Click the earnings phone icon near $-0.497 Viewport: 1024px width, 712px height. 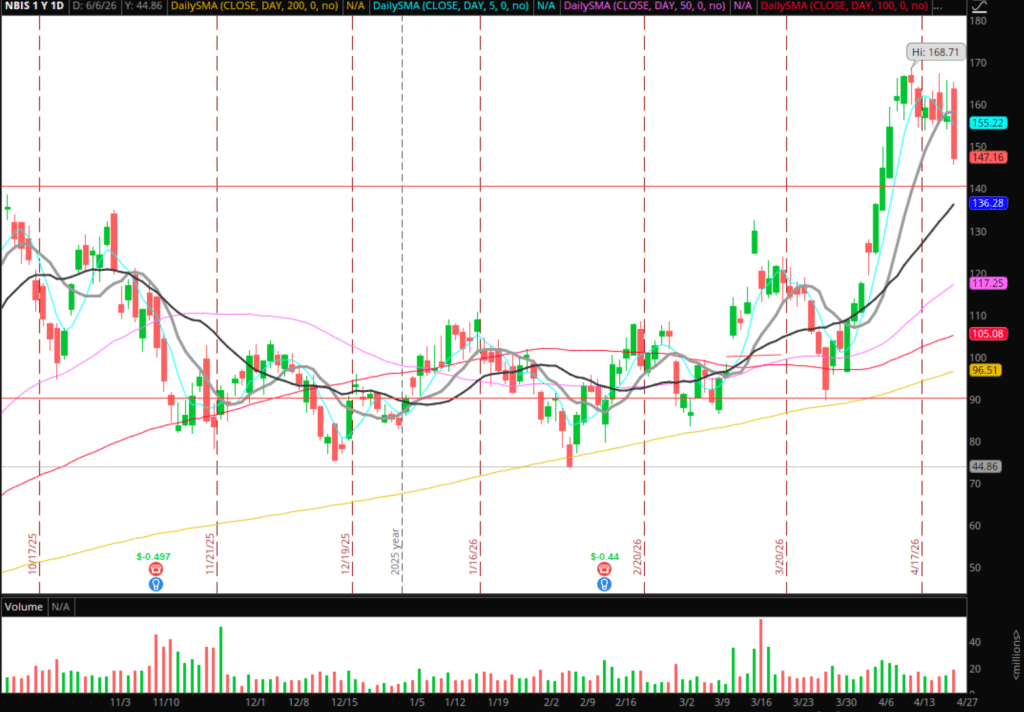click(156, 568)
